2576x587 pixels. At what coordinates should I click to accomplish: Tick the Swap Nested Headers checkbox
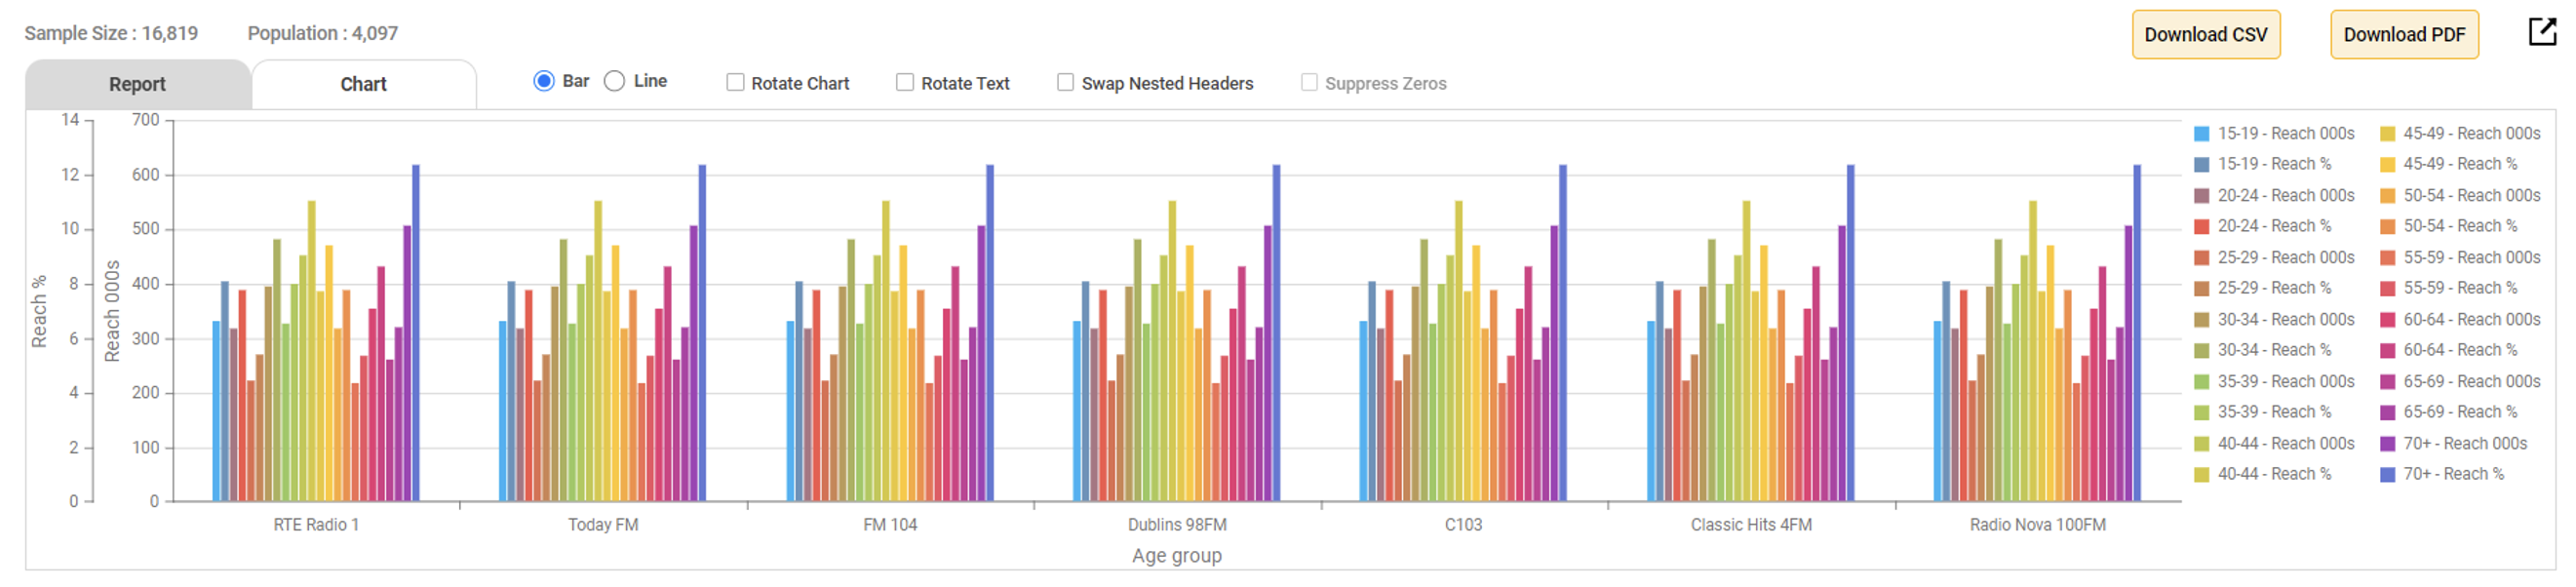click(x=1065, y=82)
